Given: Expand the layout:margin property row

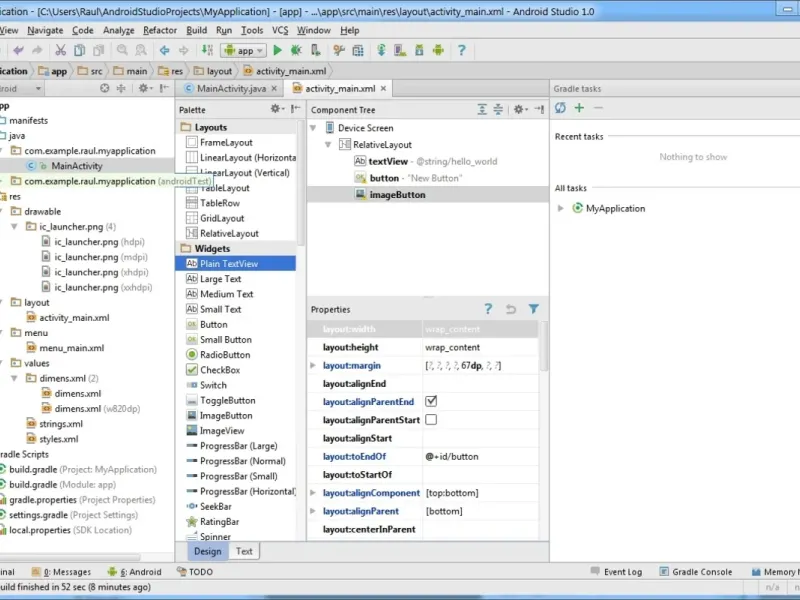Looking at the screenshot, I should (x=314, y=366).
